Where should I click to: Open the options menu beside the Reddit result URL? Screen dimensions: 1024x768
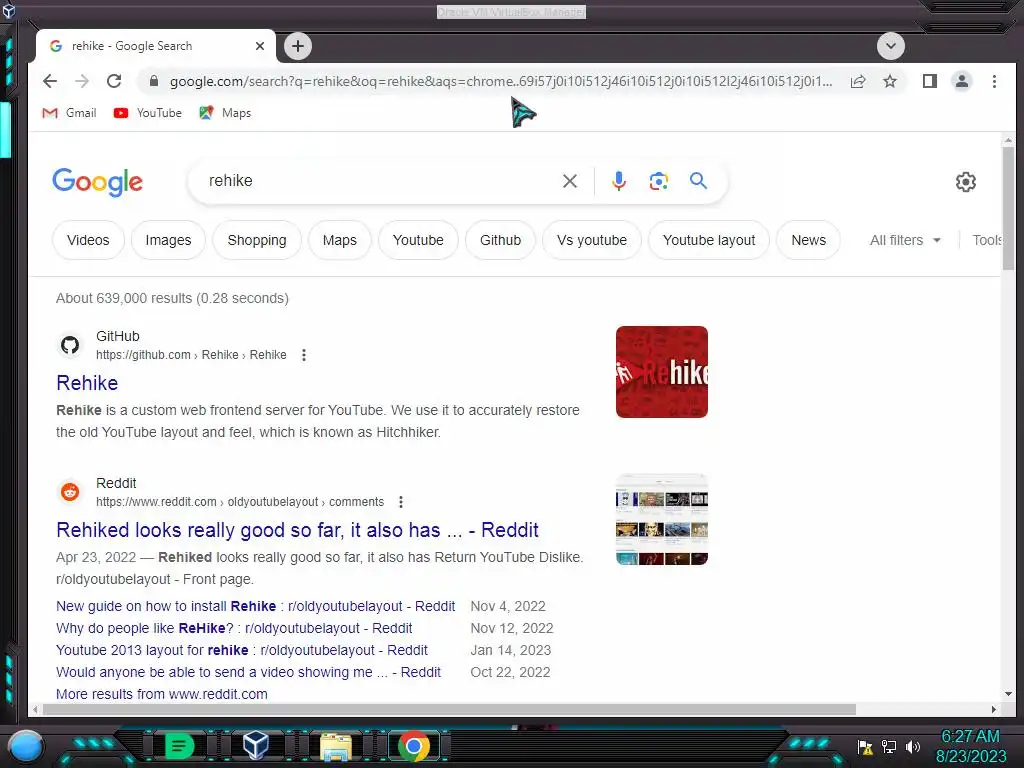coord(401,502)
